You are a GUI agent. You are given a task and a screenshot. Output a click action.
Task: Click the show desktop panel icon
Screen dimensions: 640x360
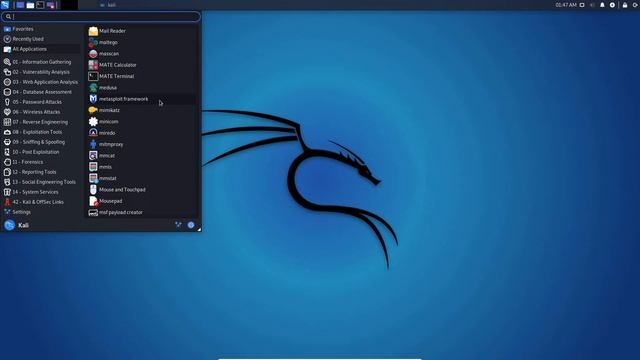(20, 5)
